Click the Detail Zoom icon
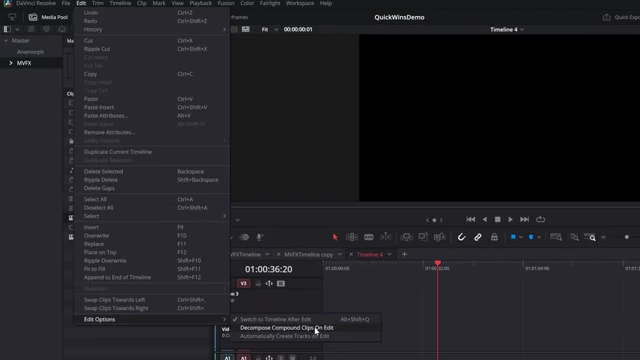The image size is (640, 360). tap(574, 237)
